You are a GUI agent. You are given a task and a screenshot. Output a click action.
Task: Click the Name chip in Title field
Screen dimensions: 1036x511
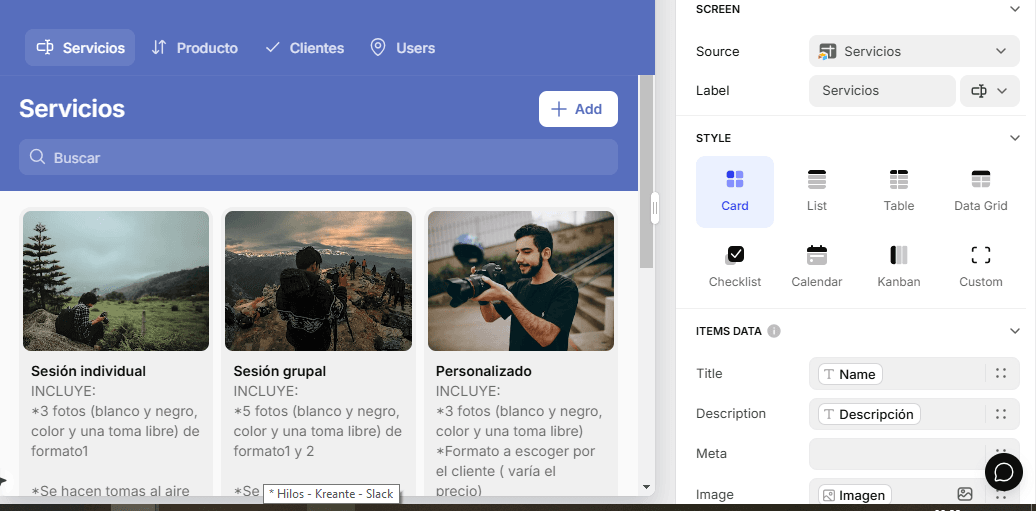[850, 374]
